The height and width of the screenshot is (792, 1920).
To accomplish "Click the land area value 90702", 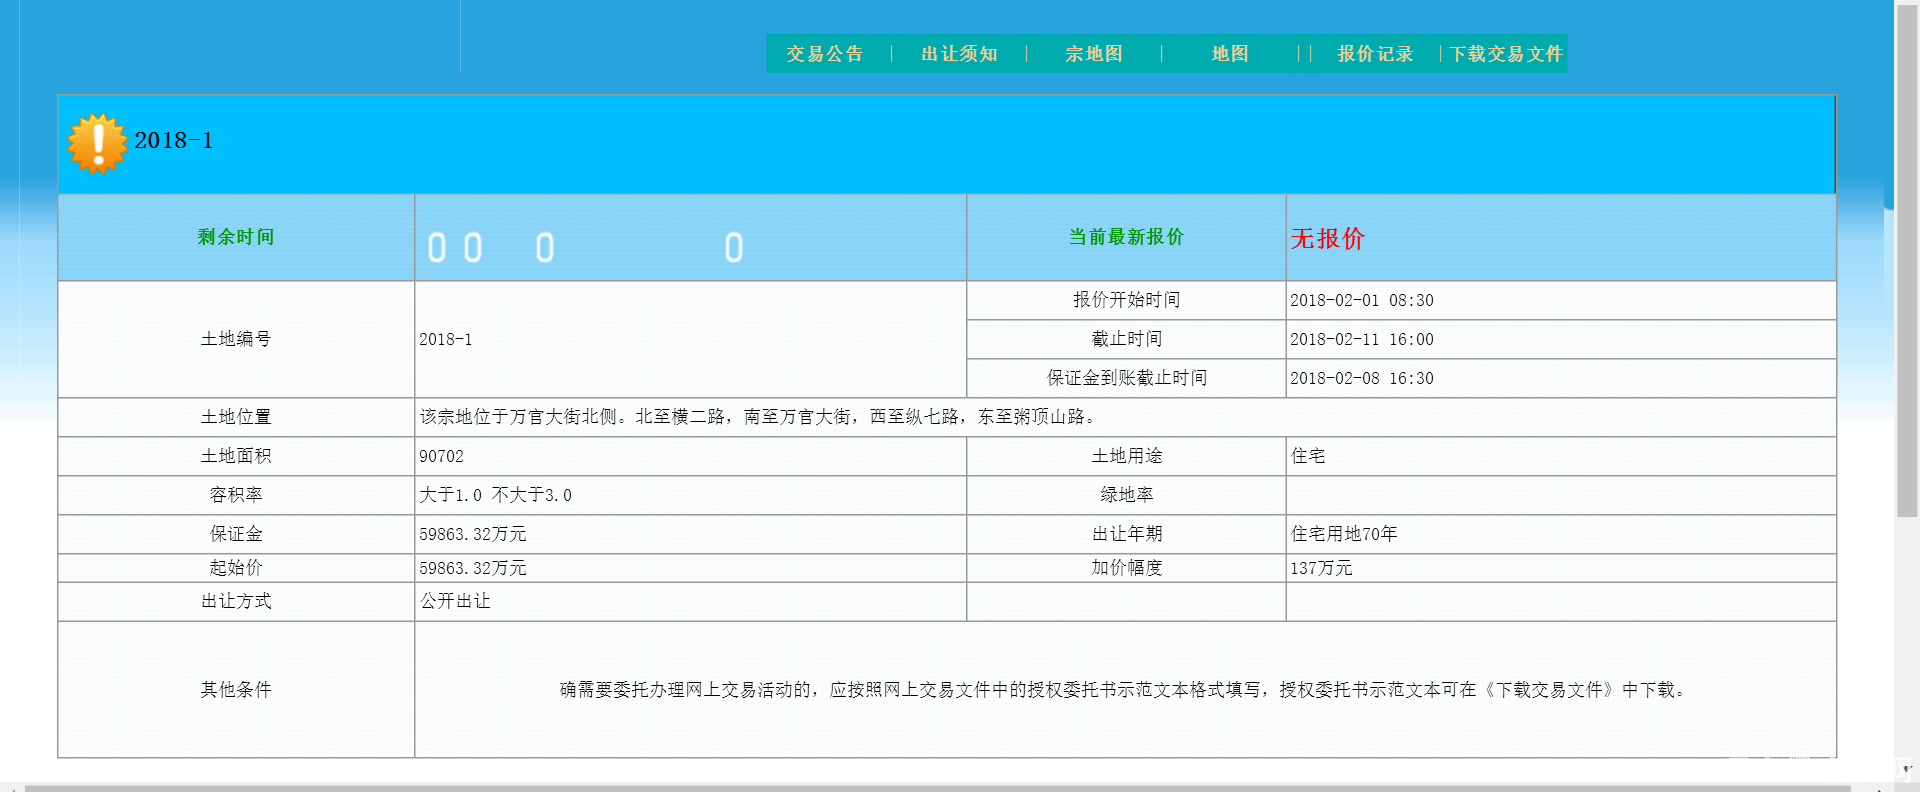I will pyautogui.click(x=441, y=456).
